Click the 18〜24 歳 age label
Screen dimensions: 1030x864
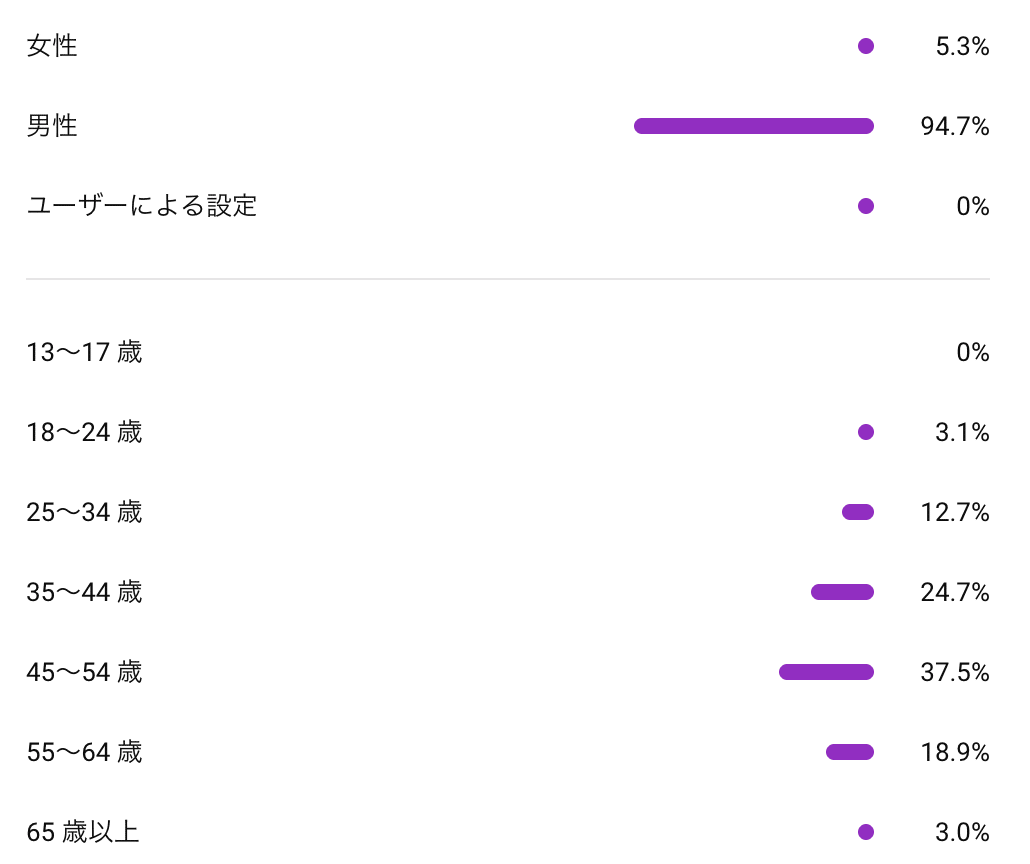click(x=84, y=433)
